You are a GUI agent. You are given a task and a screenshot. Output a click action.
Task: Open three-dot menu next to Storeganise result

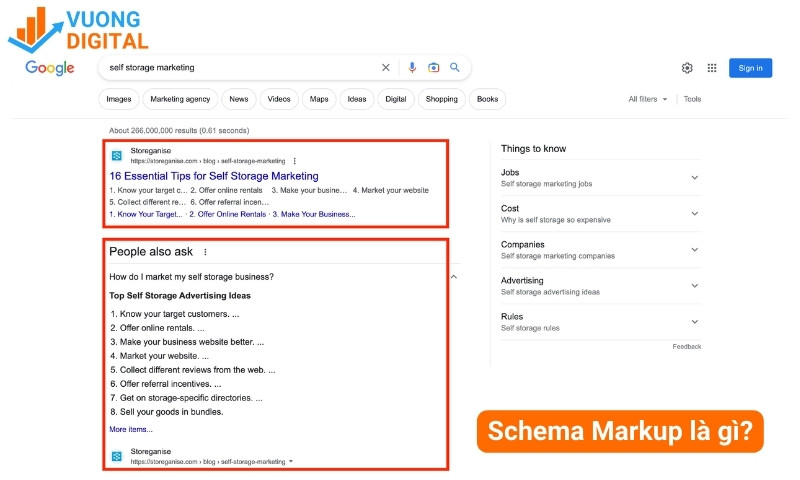294,161
